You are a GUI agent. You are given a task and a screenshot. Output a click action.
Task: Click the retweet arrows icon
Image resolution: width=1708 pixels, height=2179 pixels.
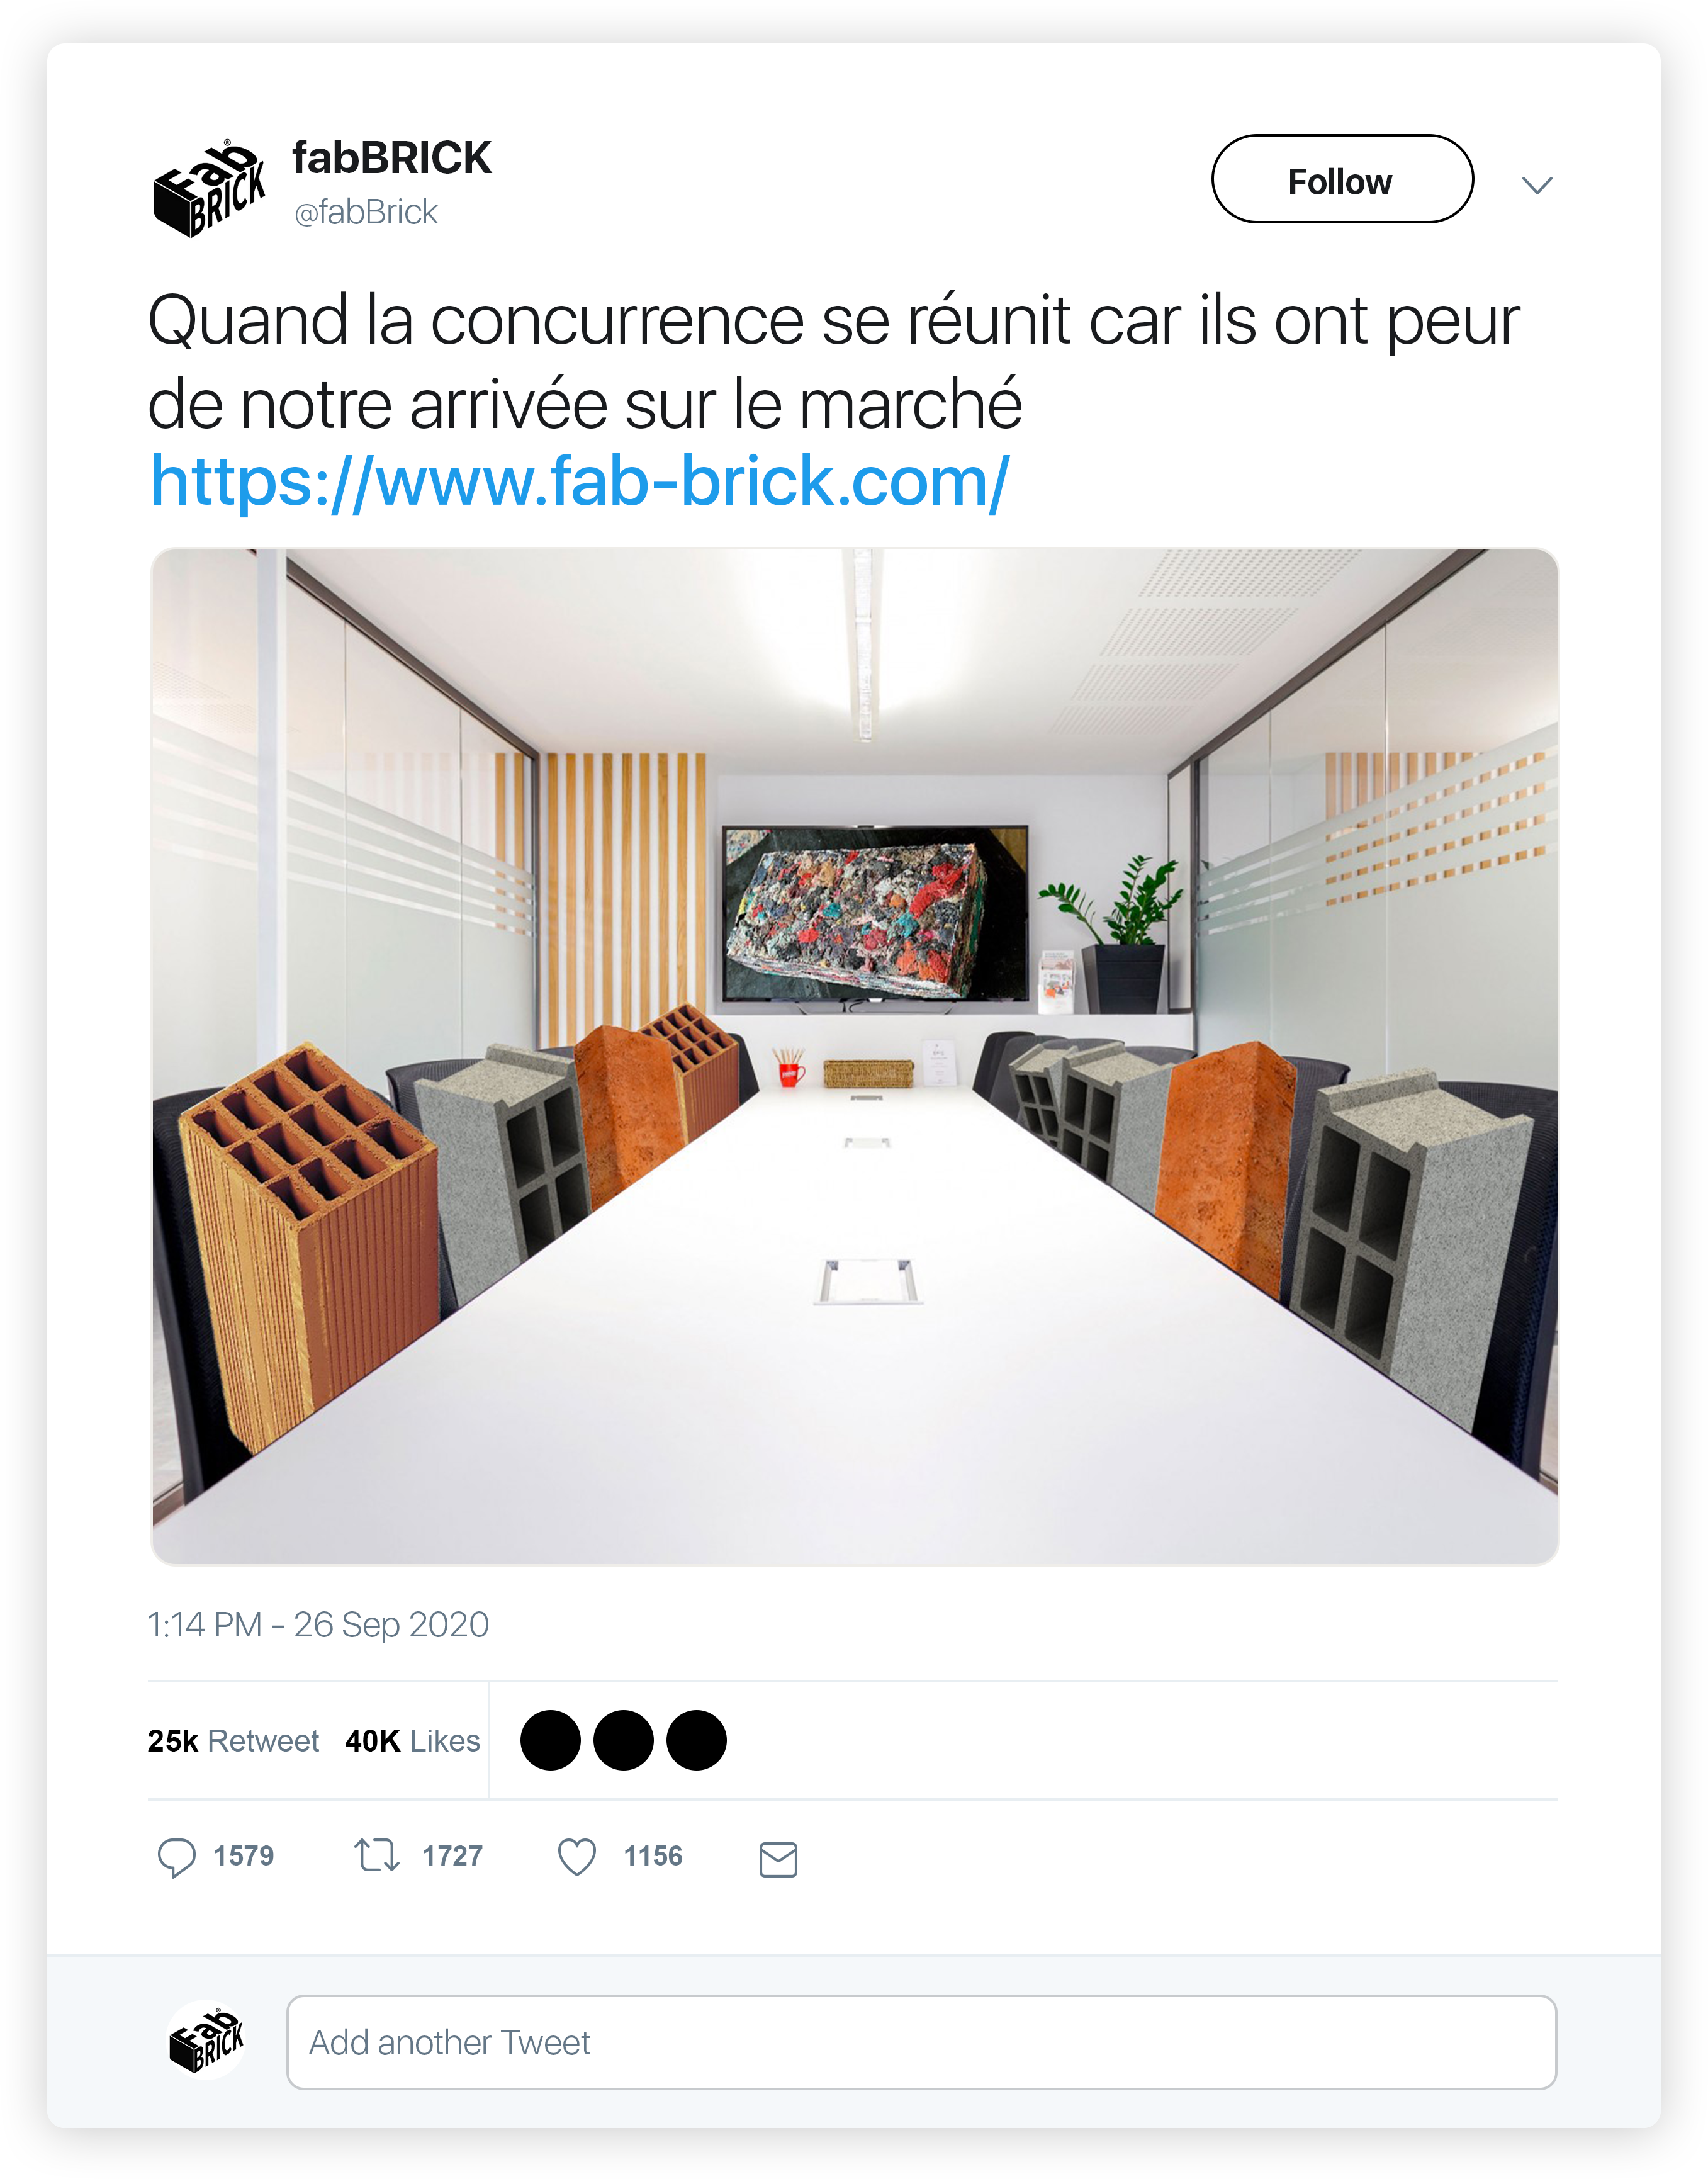(x=377, y=1855)
